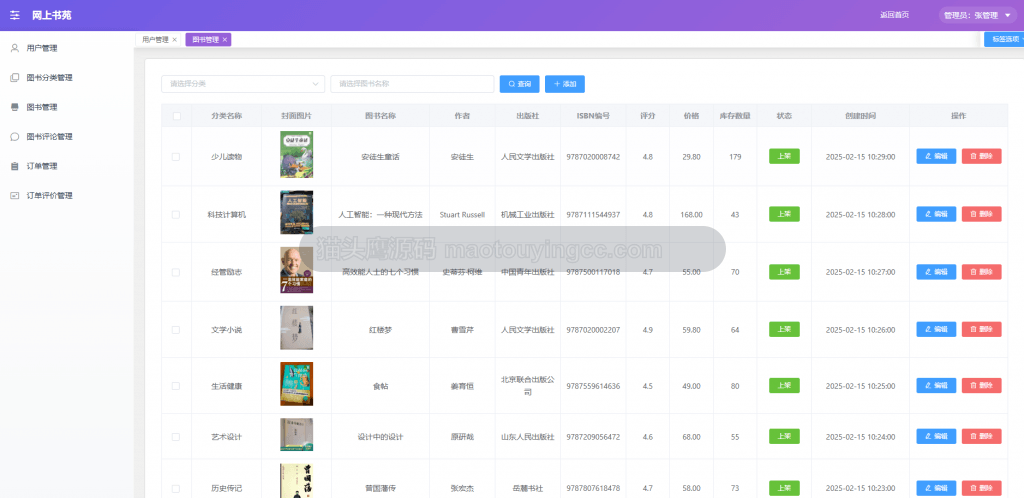Click 编辑 for 红楼梦
This screenshot has height=498, width=1024.
[x=936, y=330]
